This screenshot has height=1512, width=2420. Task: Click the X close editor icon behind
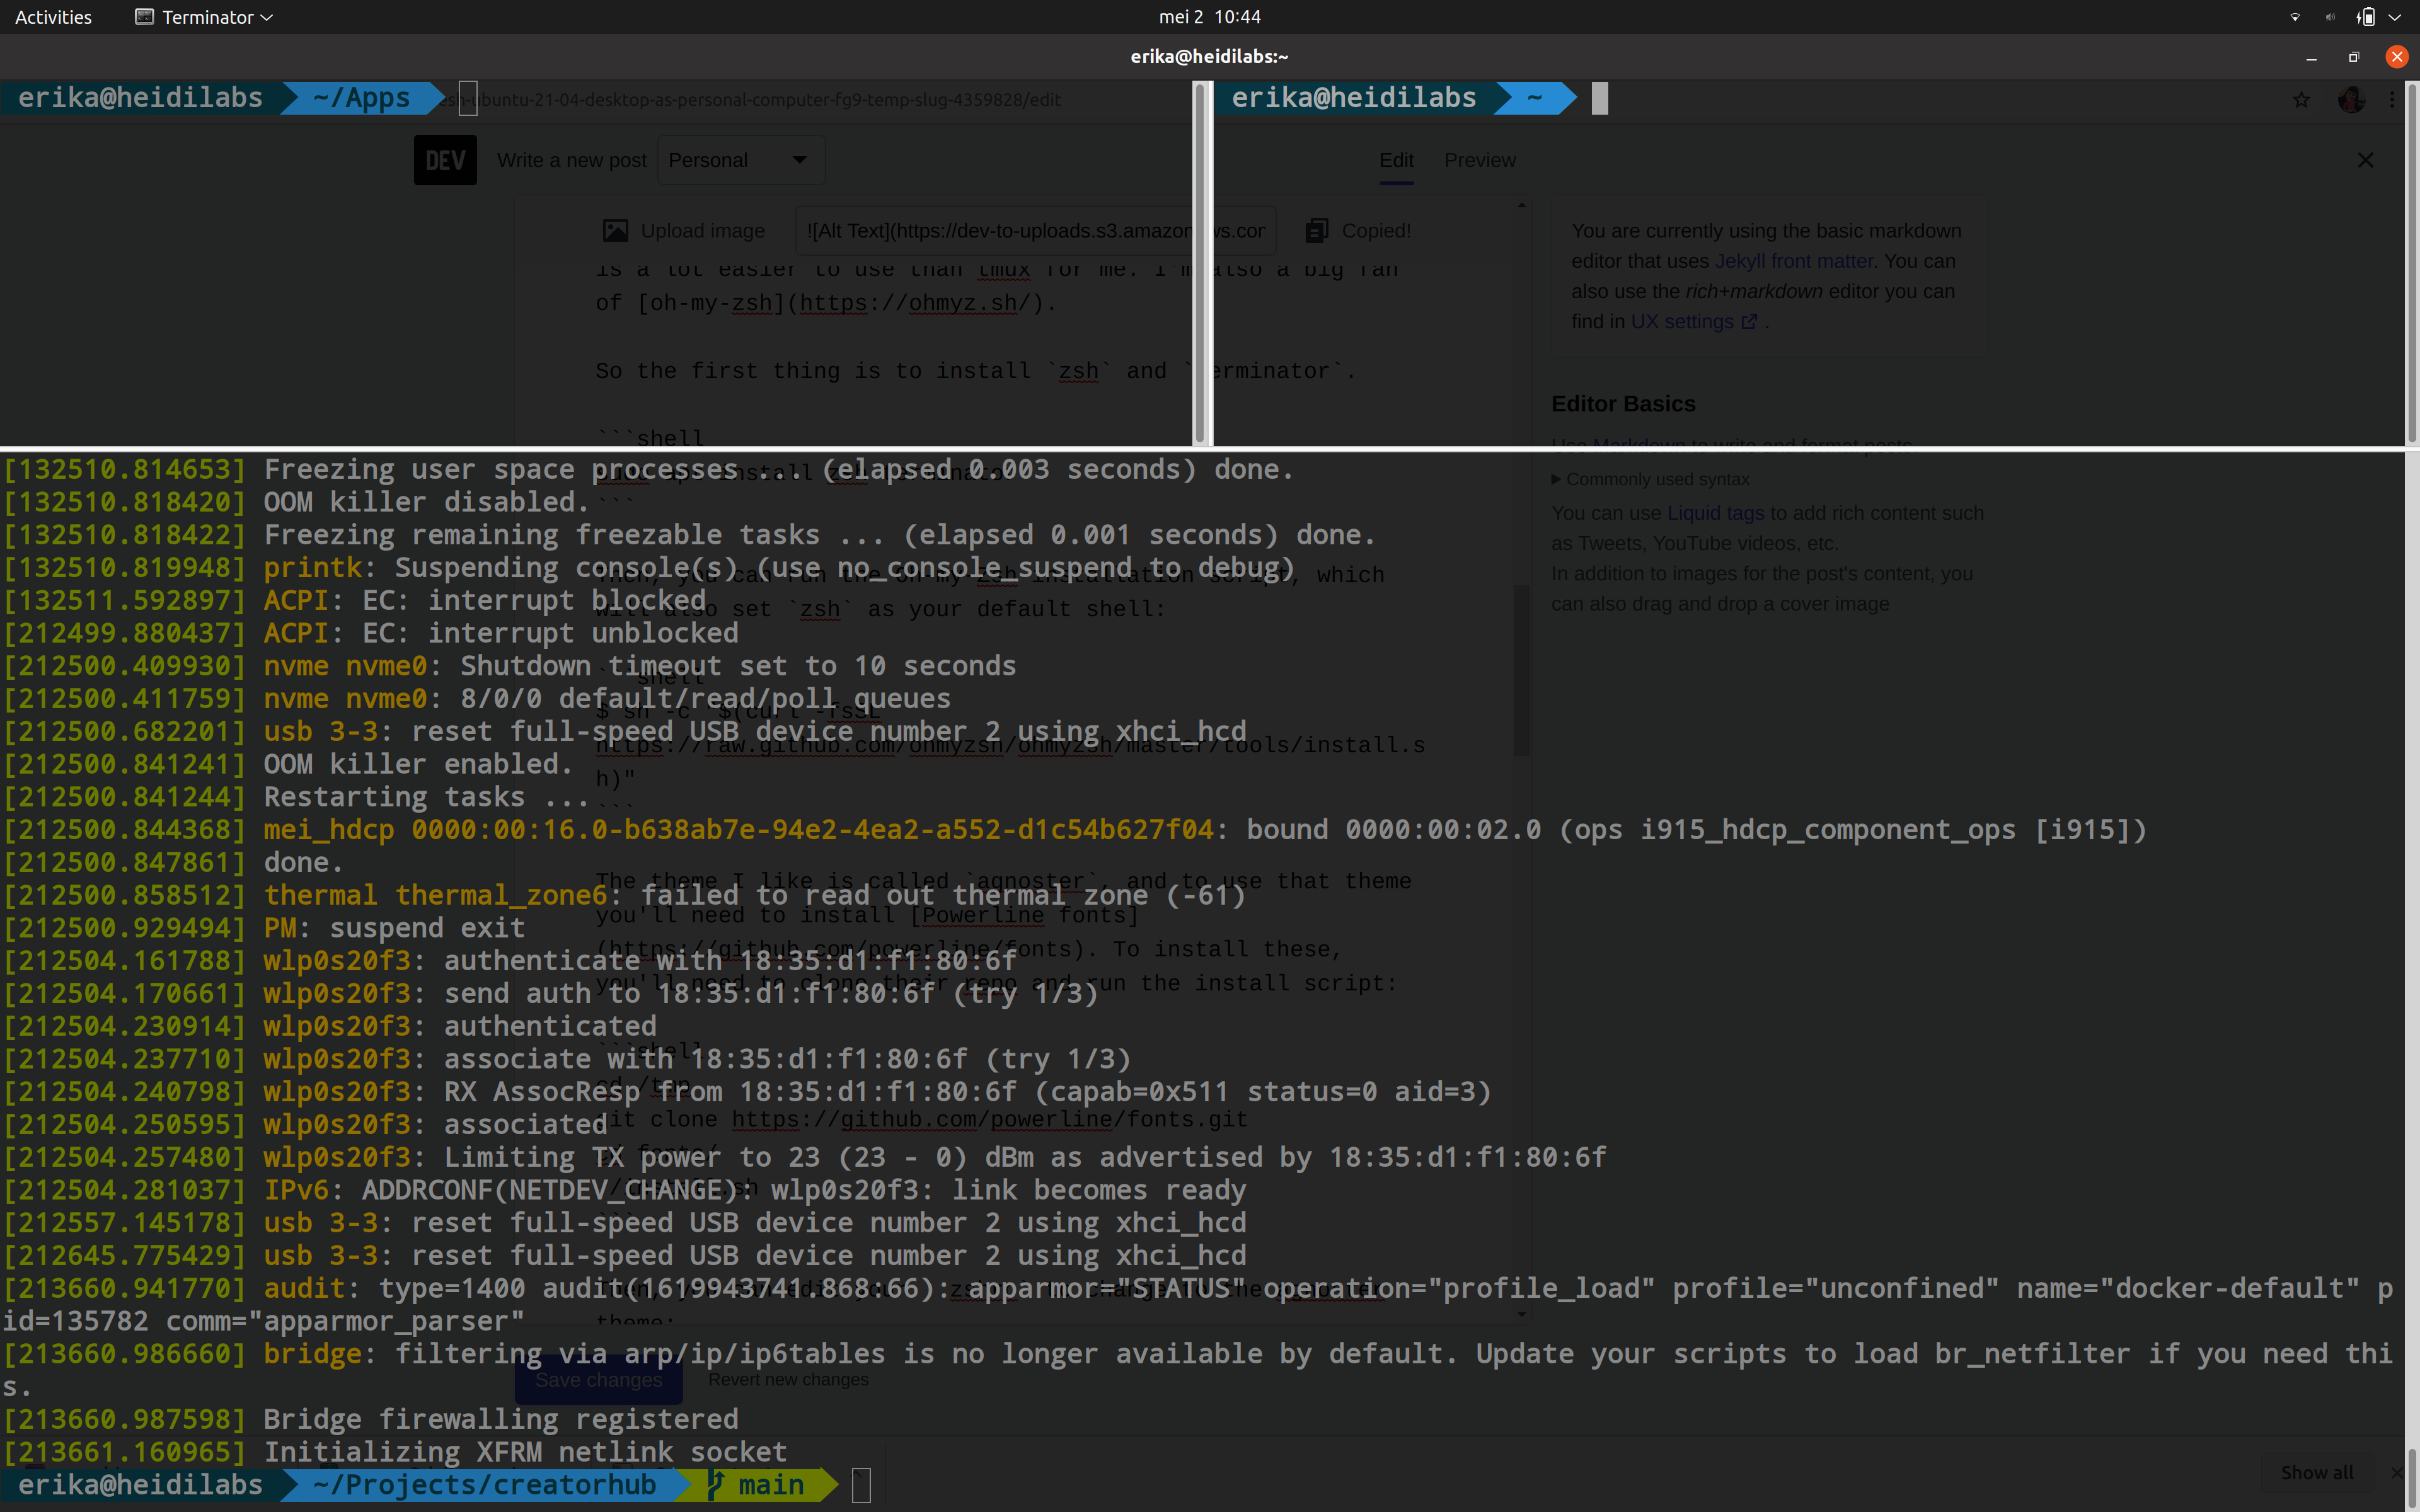[2365, 160]
